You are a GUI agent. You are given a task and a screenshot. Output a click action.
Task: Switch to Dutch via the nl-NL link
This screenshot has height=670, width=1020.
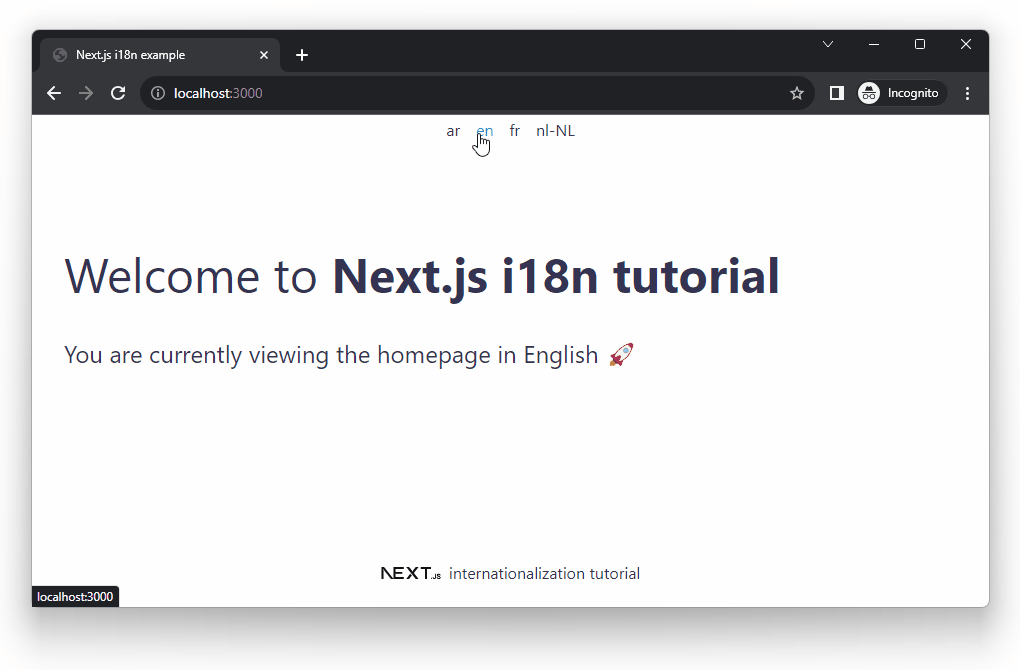(556, 131)
